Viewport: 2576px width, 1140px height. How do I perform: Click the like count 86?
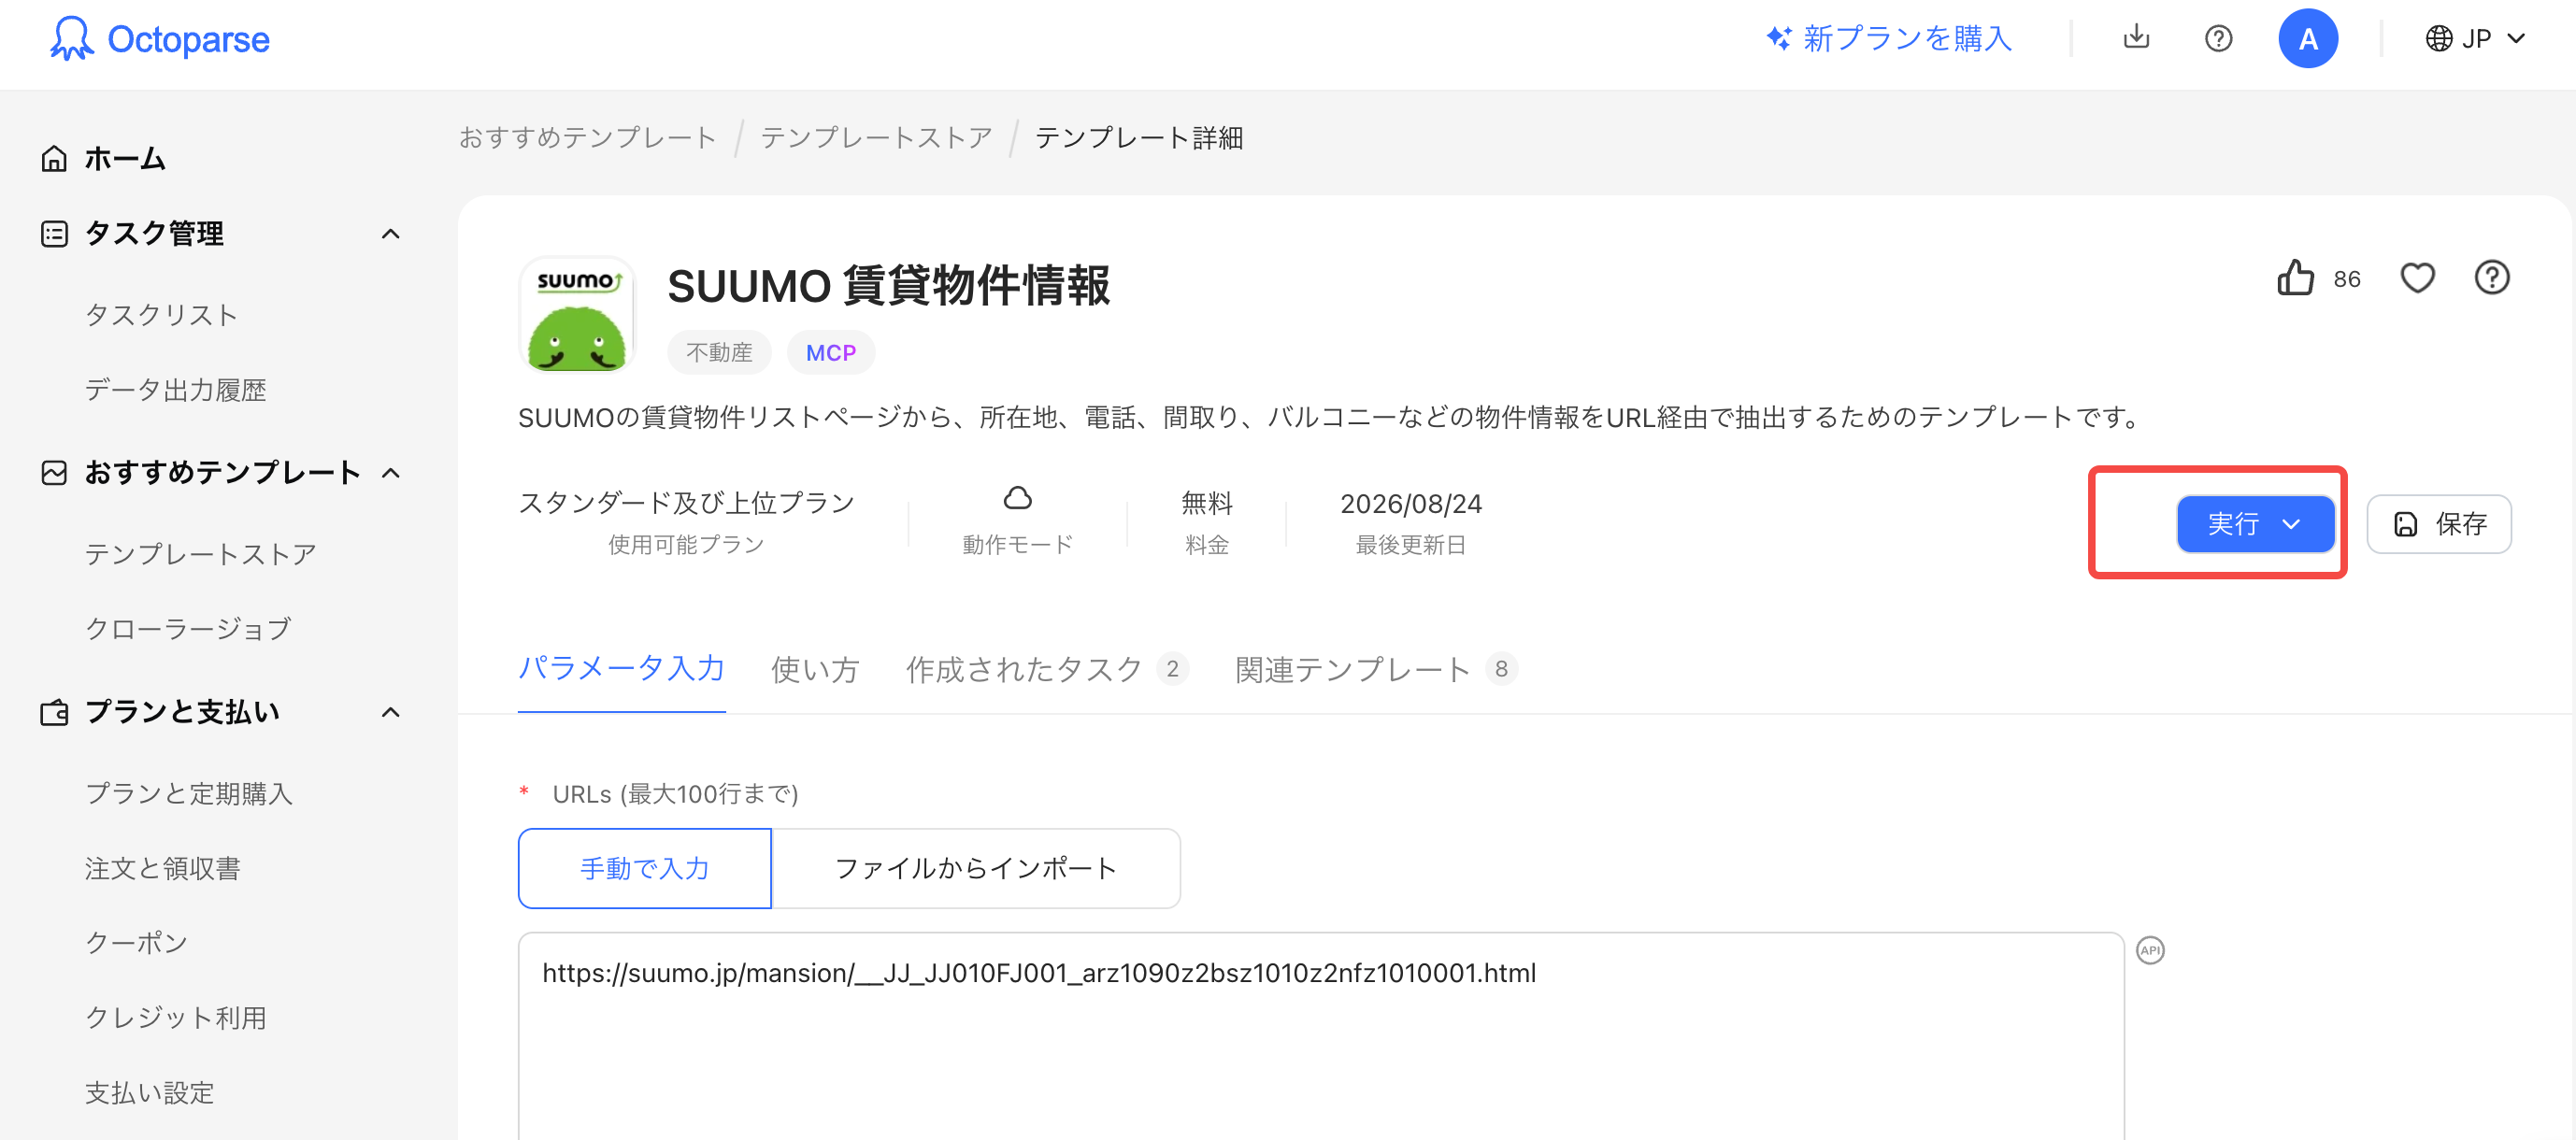2347,279
